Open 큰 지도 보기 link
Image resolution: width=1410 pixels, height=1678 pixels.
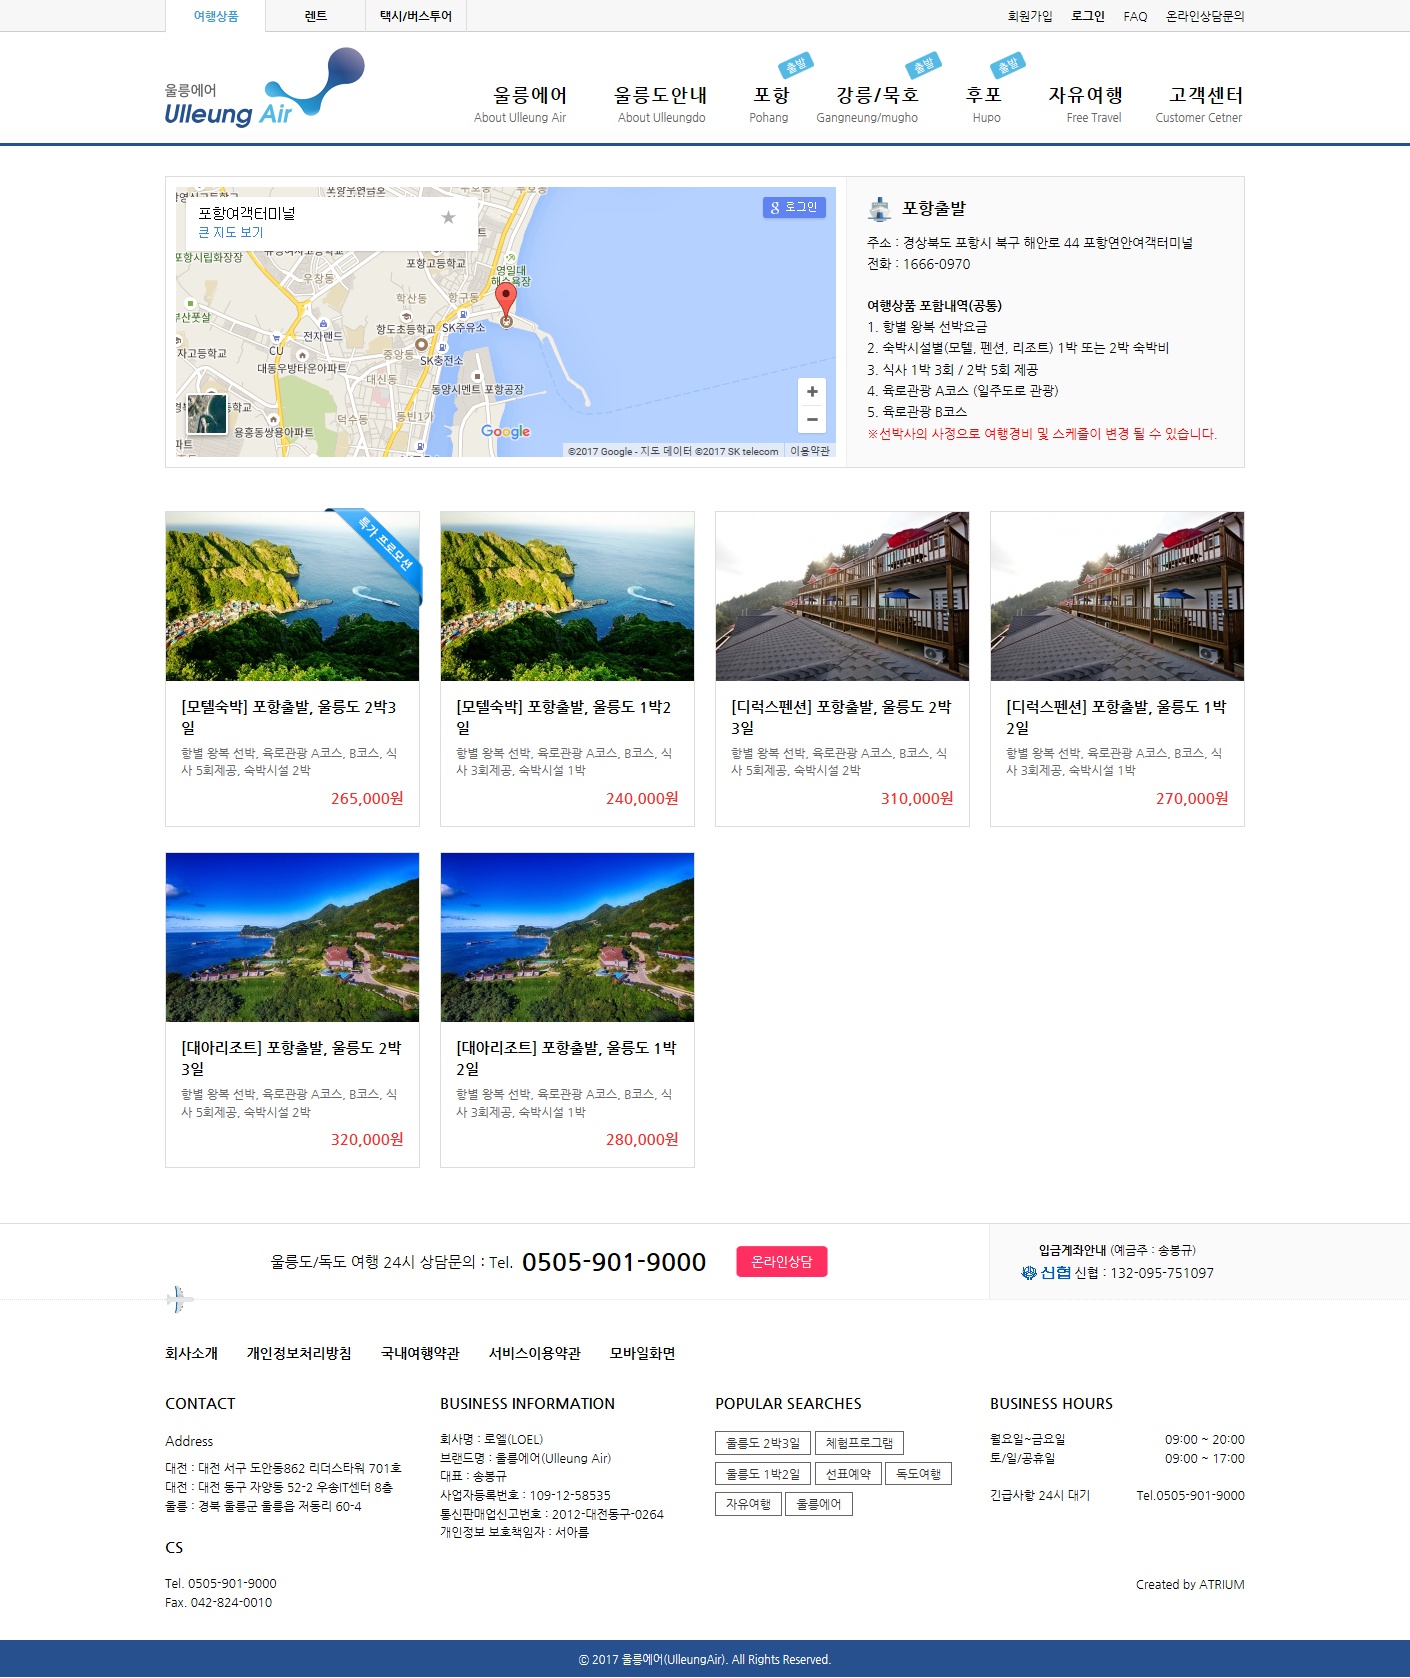[231, 232]
